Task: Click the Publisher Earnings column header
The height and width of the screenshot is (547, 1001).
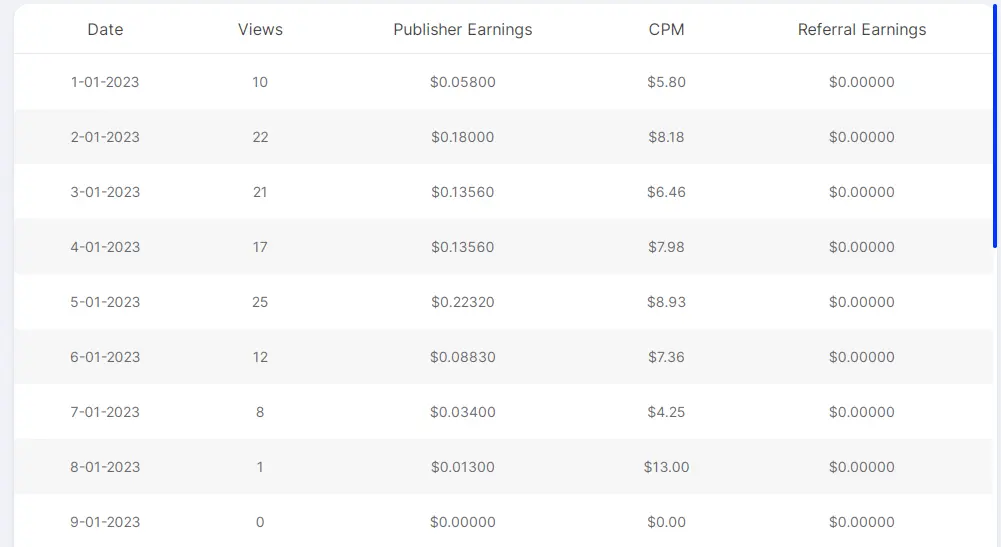Action: [463, 29]
